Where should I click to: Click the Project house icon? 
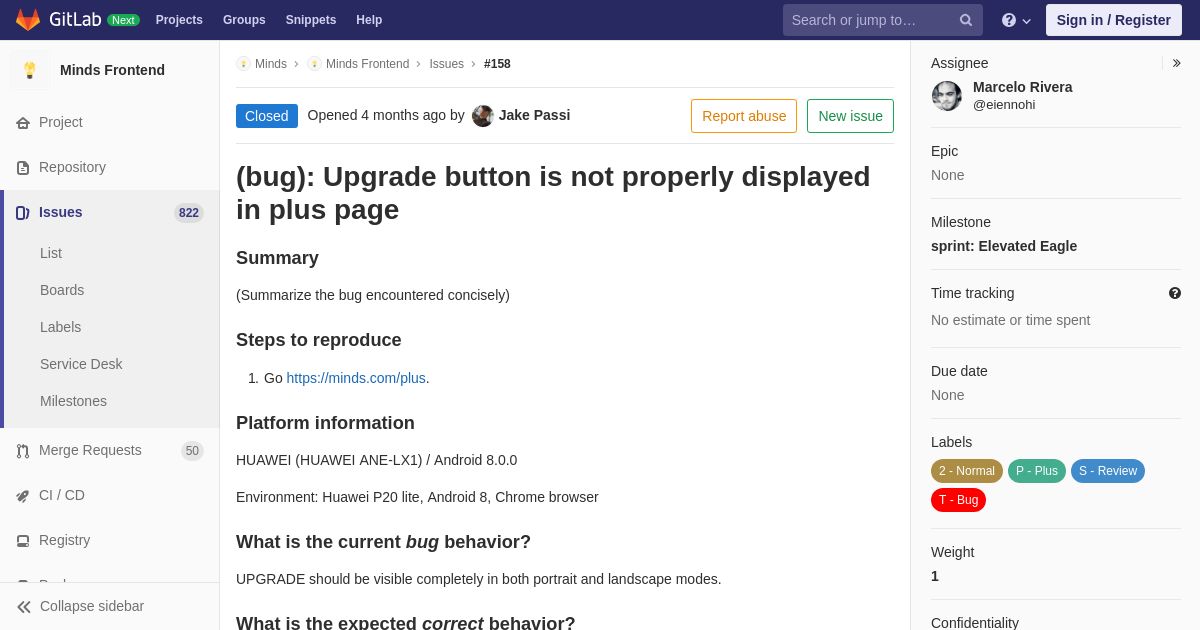(23, 123)
